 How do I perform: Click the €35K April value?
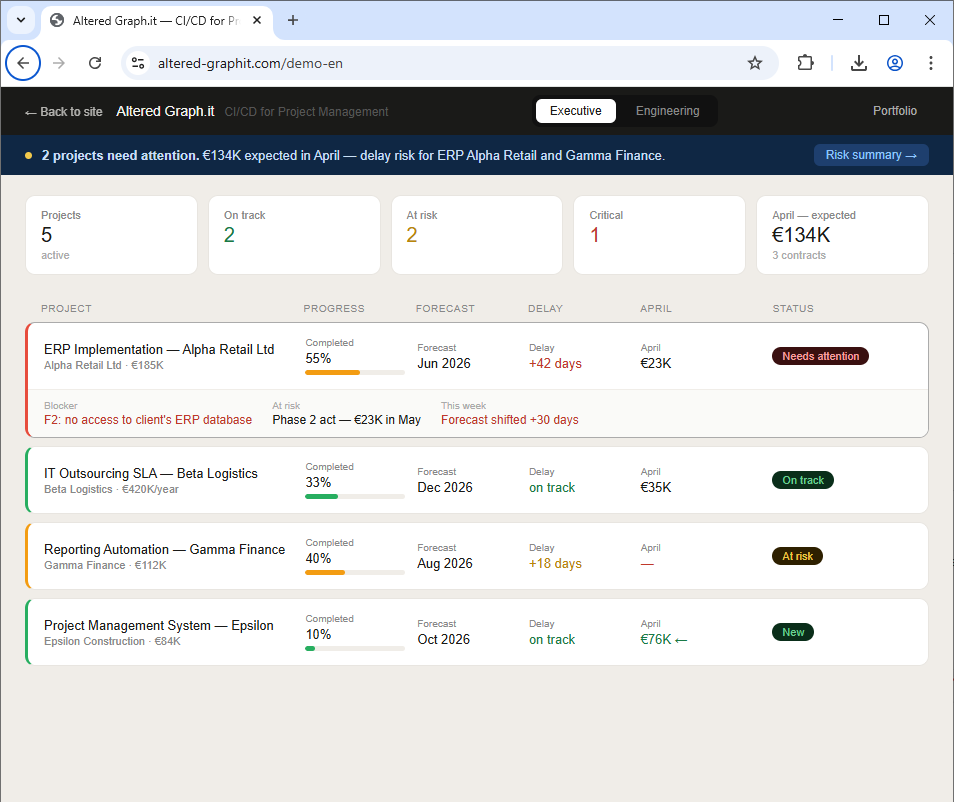pyautogui.click(x=655, y=487)
